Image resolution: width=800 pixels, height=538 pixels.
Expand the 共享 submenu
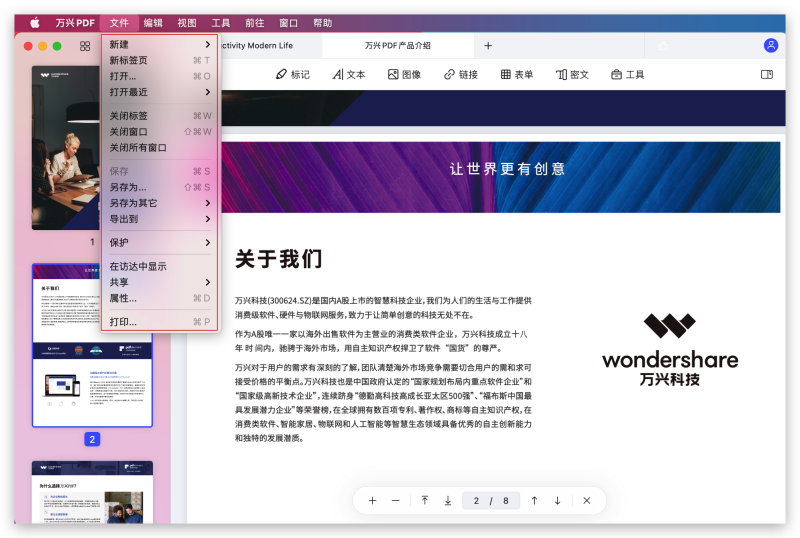(160, 282)
